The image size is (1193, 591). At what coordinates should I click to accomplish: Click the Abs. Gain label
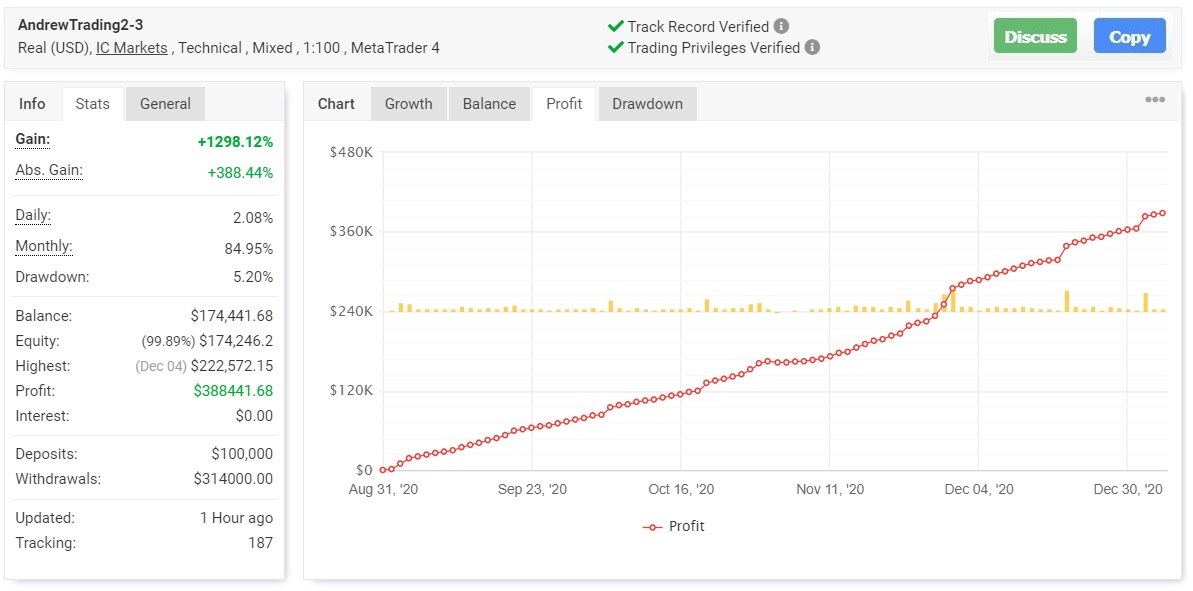[49, 171]
